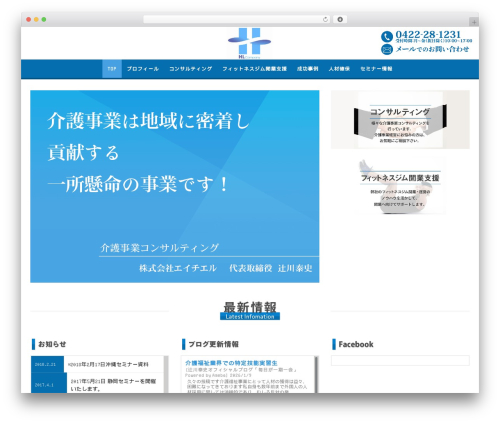Open the 人材確保 menu item
This screenshot has width=500, height=423.
(339, 69)
